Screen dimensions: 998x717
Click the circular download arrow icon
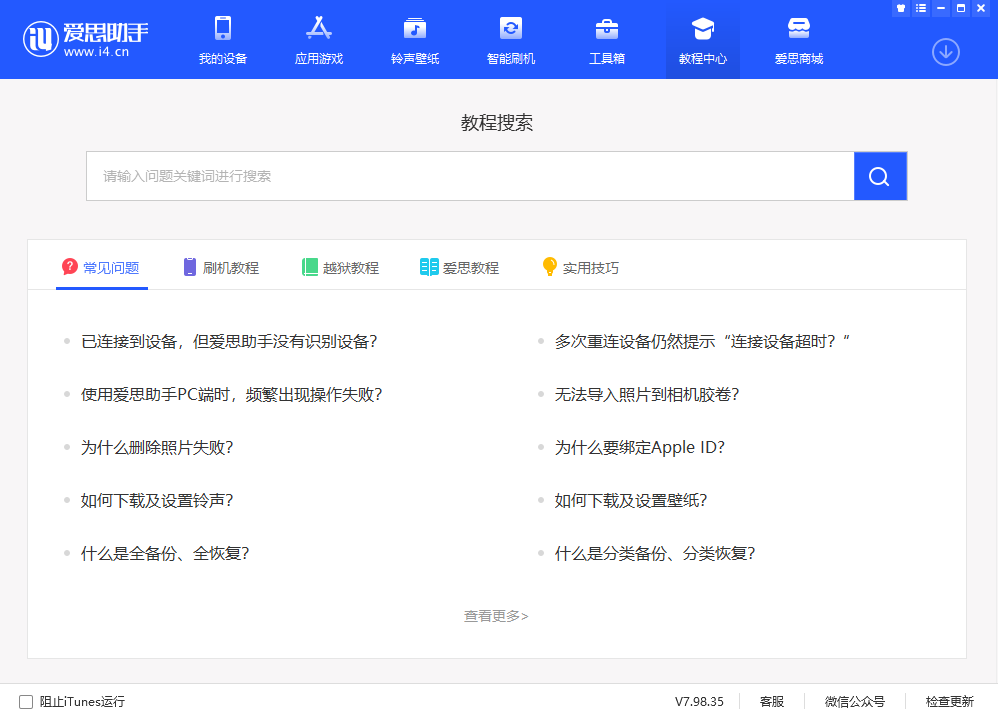point(945,51)
